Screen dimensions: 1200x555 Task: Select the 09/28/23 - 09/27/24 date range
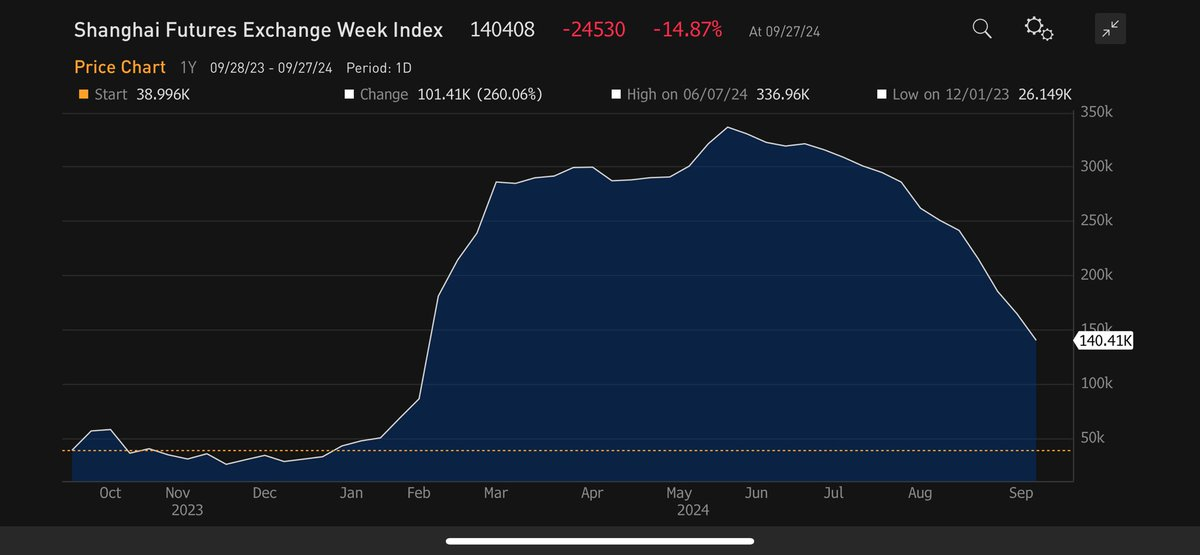[x=272, y=68]
